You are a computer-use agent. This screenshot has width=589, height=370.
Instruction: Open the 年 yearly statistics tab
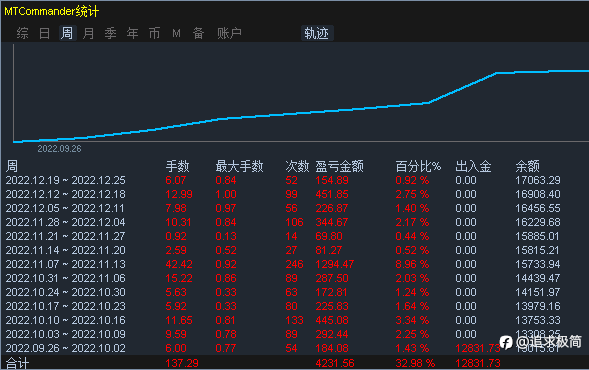132,33
